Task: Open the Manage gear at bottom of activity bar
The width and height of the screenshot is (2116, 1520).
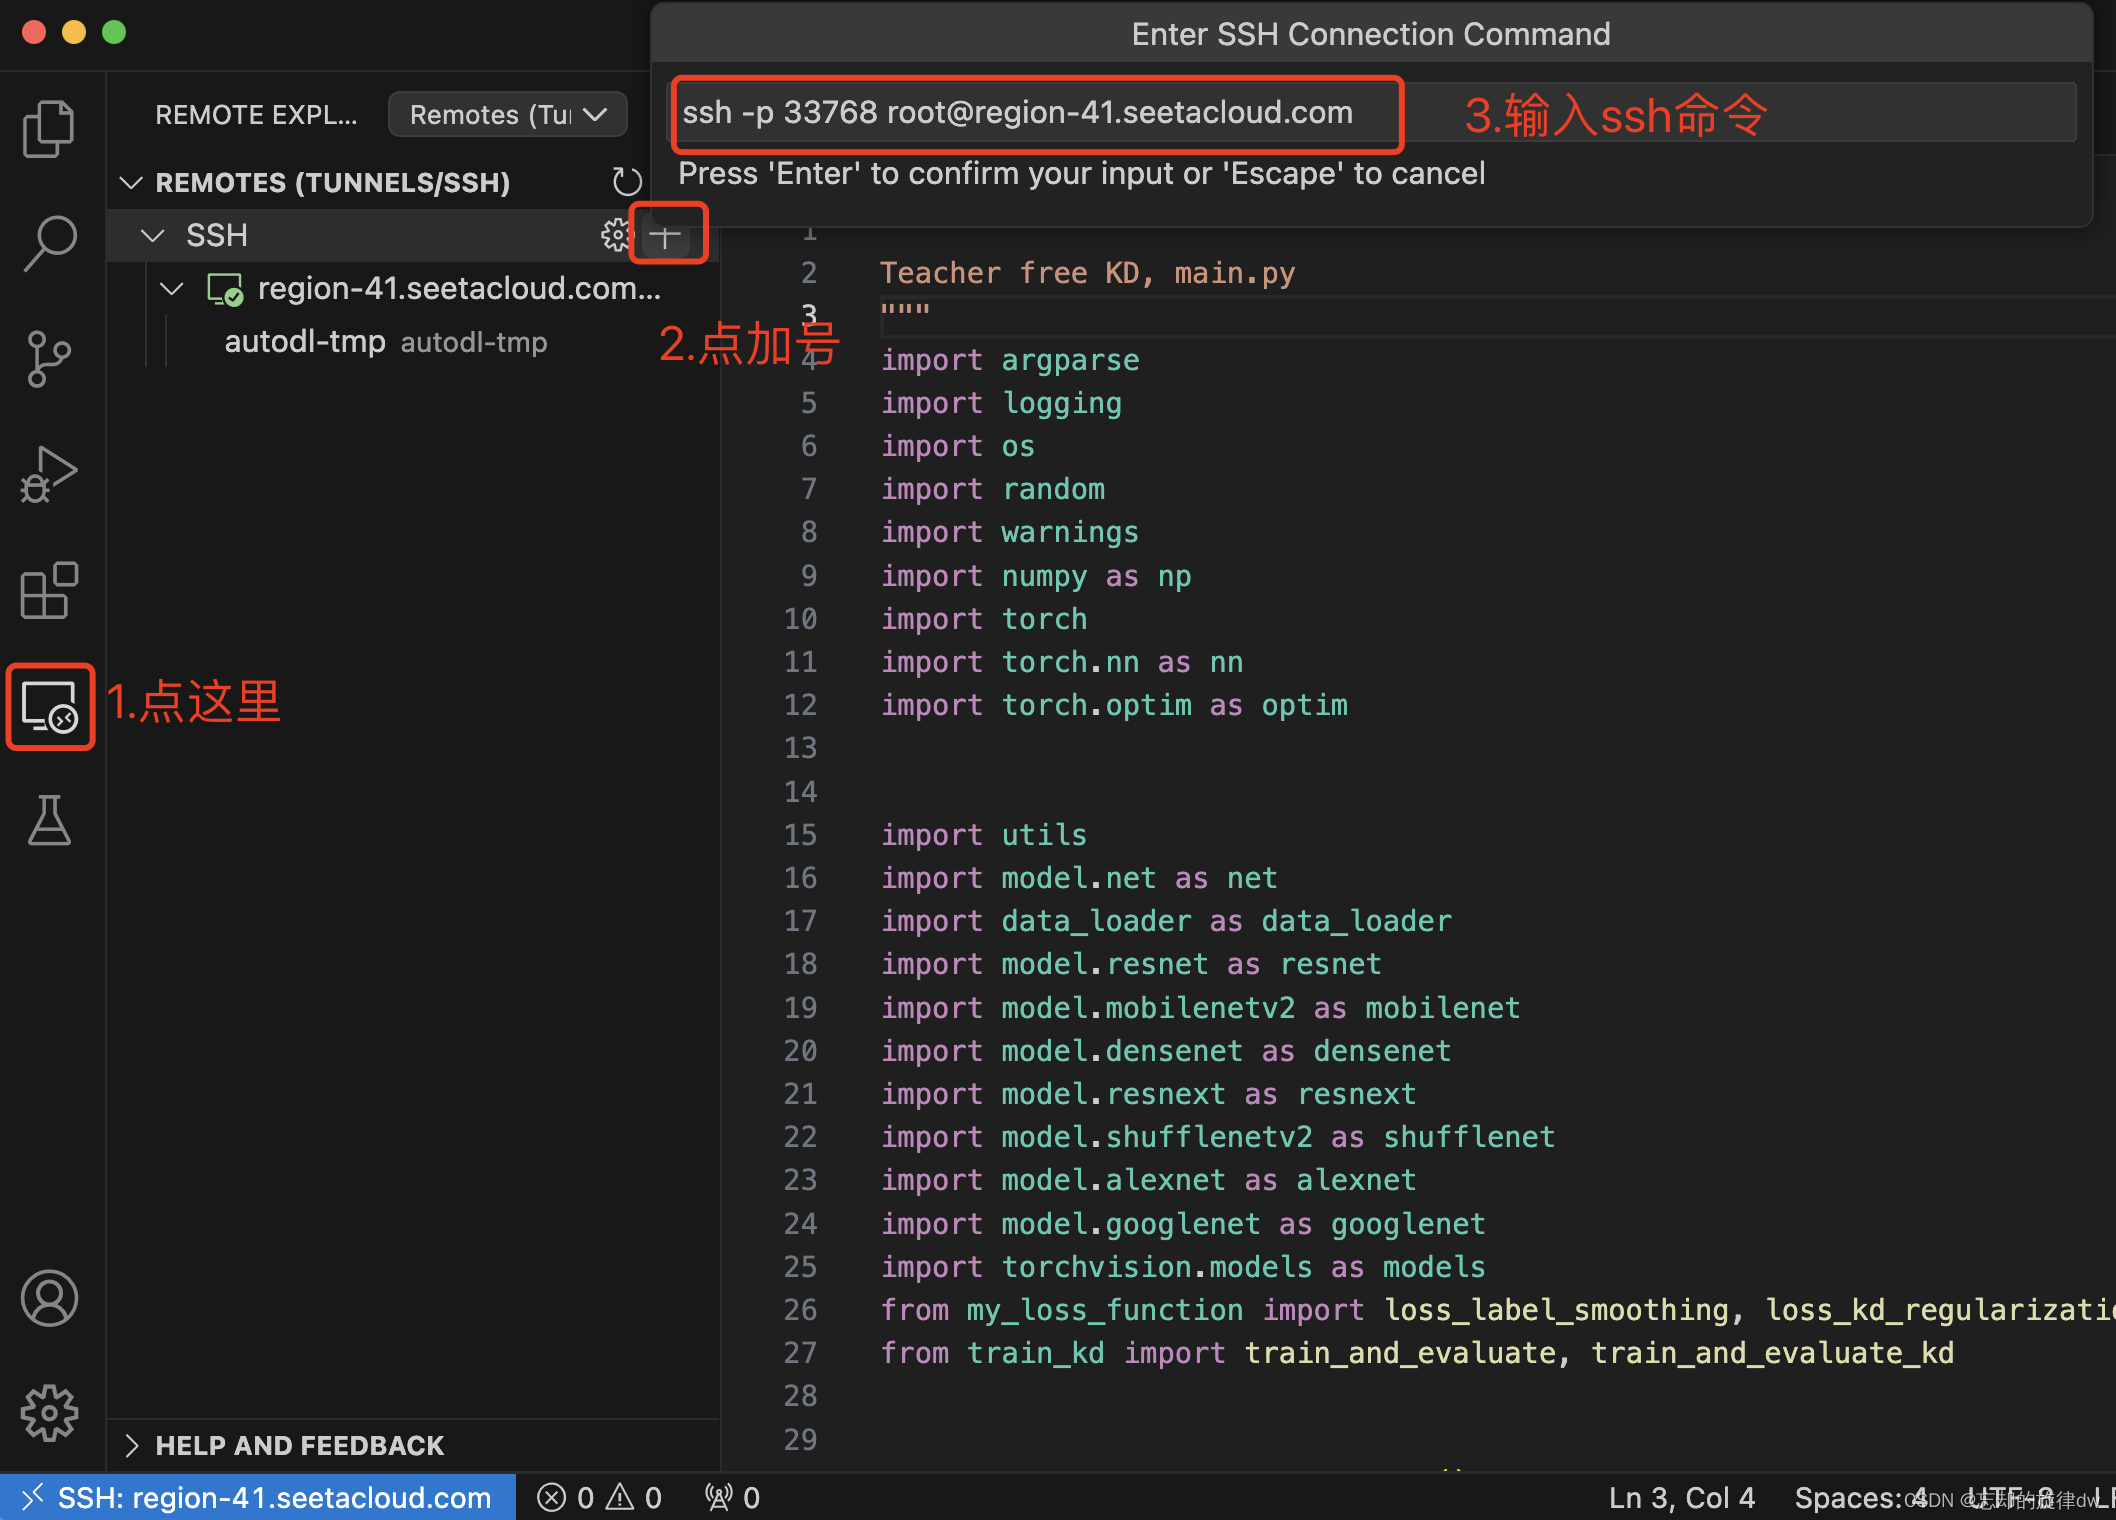Action: [x=48, y=1412]
